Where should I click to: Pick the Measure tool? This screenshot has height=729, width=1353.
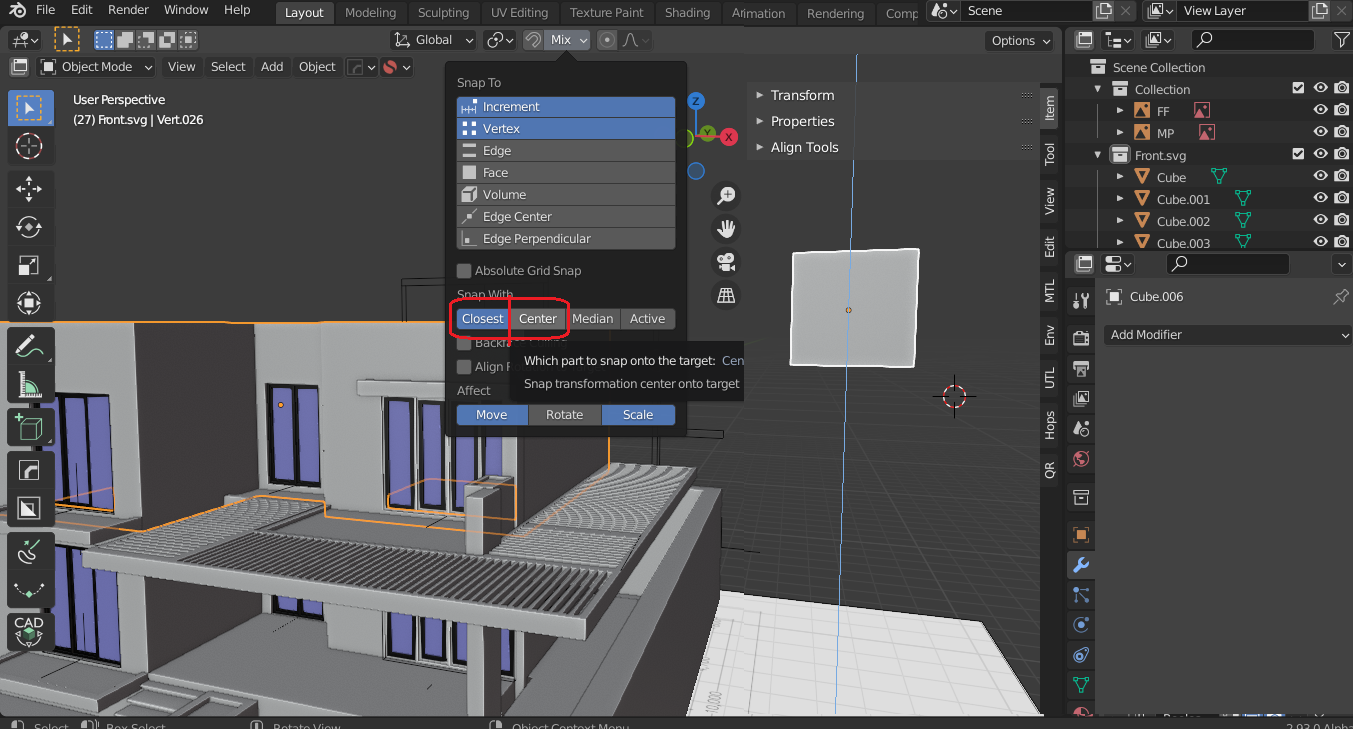pos(29,385)
